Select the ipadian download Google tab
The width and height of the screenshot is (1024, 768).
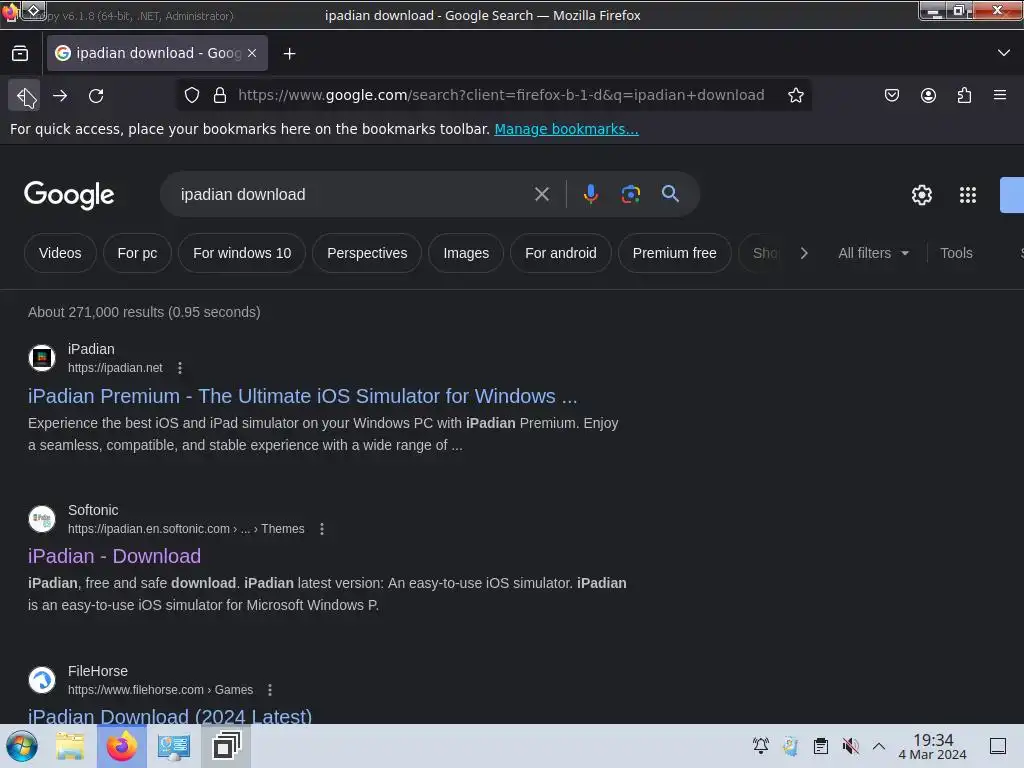coord(157,53)
